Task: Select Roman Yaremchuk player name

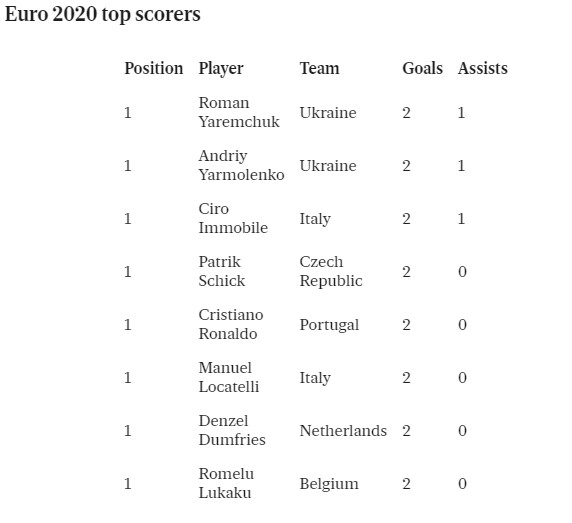Action: coord(239,112)
